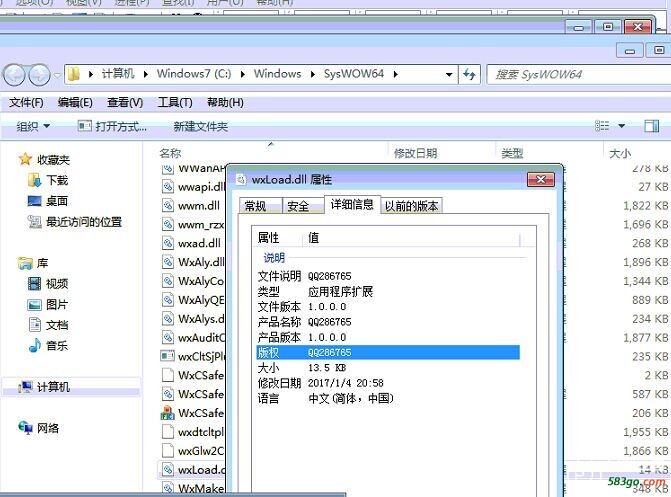Switch to the 详细信息 tab
671x497 pixels.
point(352,205)
